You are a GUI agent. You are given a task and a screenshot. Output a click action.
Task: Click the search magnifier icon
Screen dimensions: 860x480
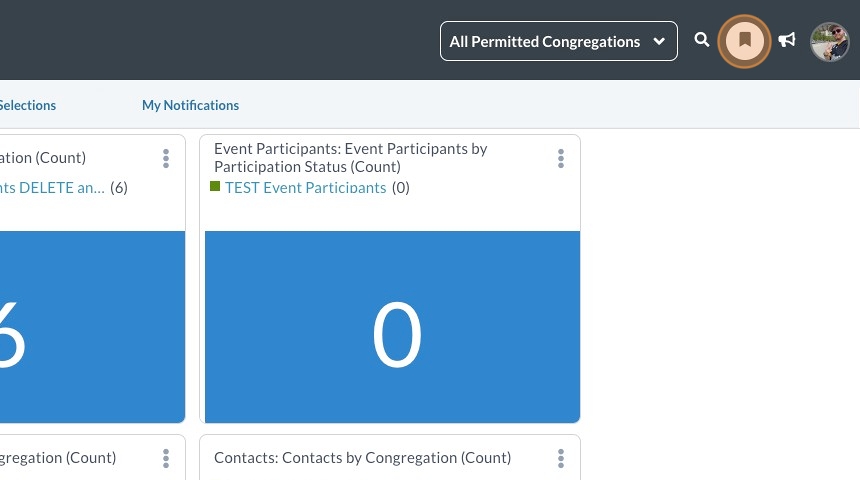tap(702, 40)
